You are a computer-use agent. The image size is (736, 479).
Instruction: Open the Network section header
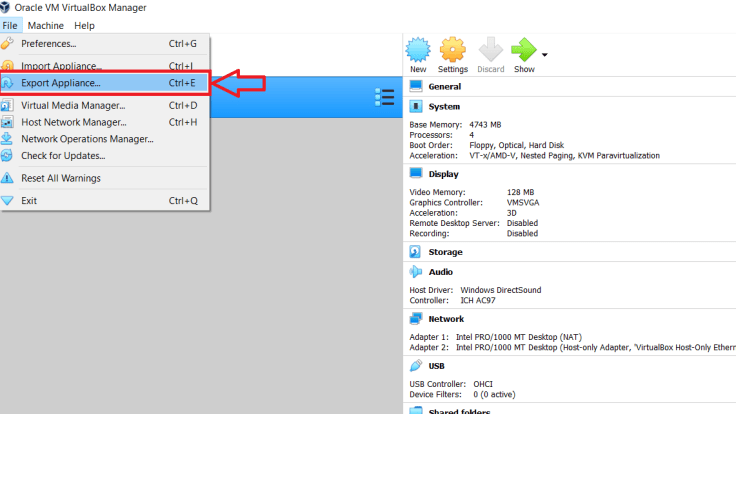click(446, 319)
